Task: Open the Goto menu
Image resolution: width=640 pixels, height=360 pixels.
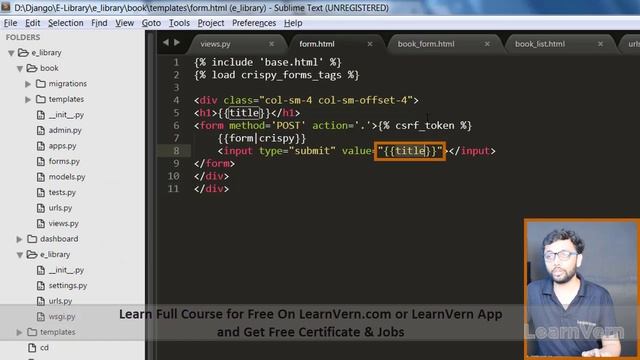Action: click(x=151, y=23)
